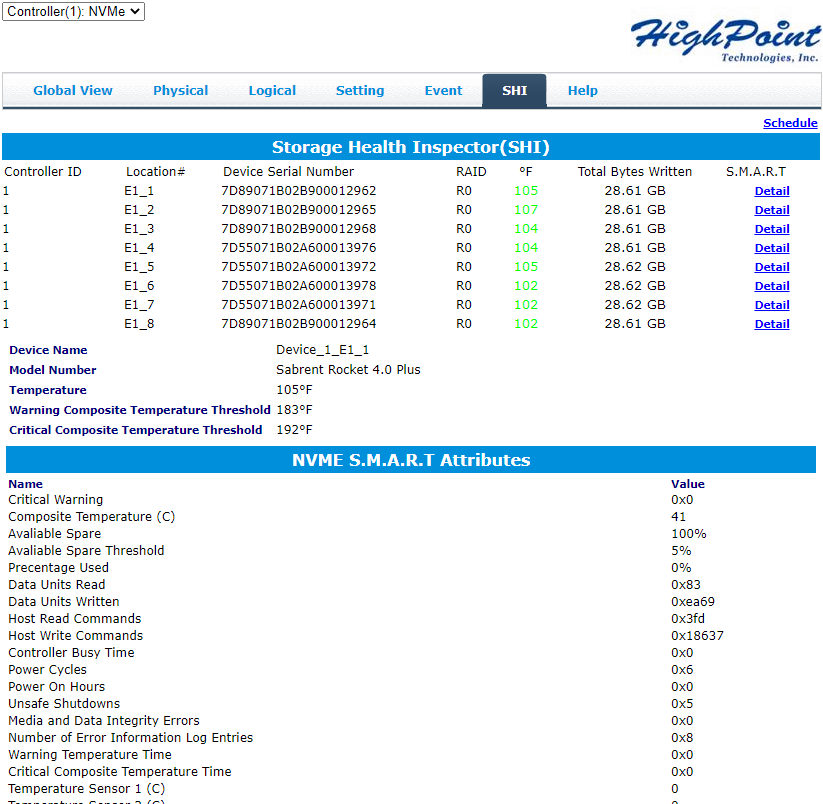Click the SHI tab

click(514, 91)
